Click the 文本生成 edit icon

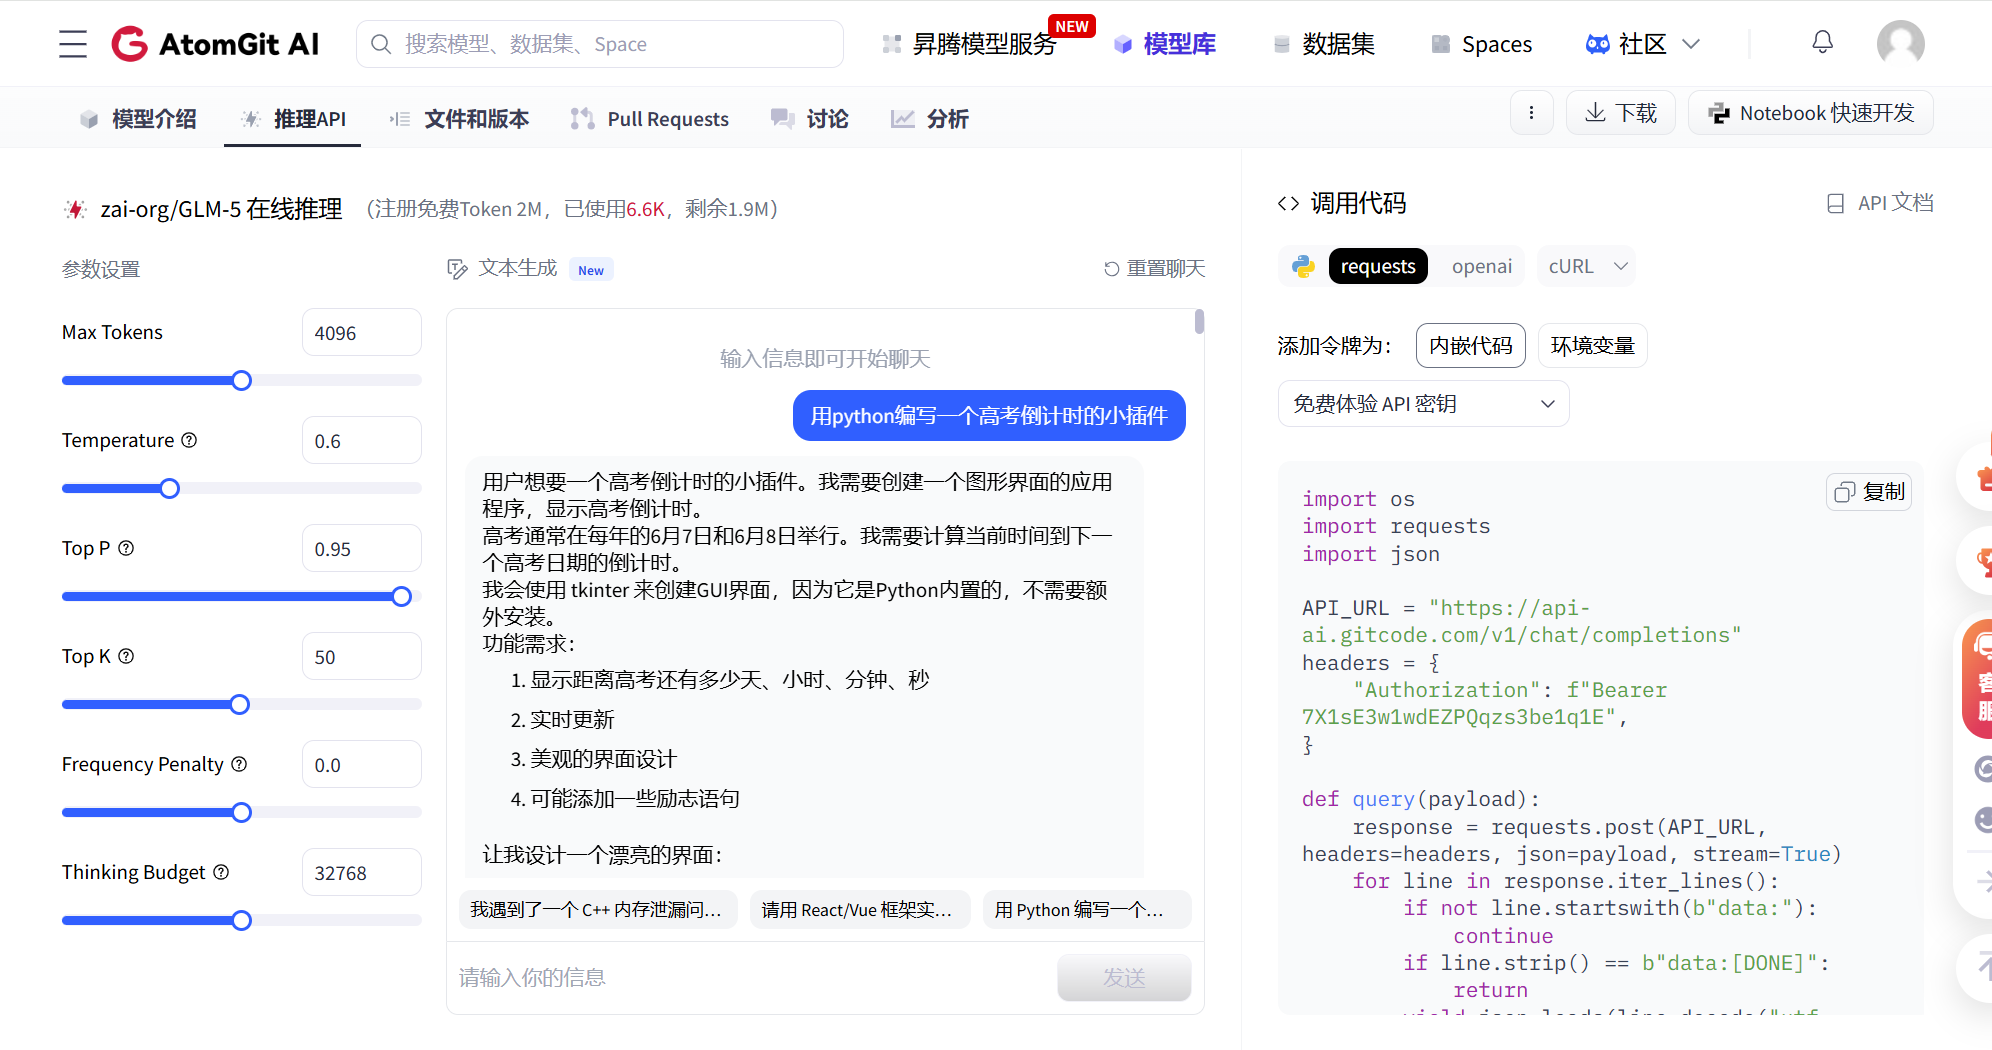point(457,269)
